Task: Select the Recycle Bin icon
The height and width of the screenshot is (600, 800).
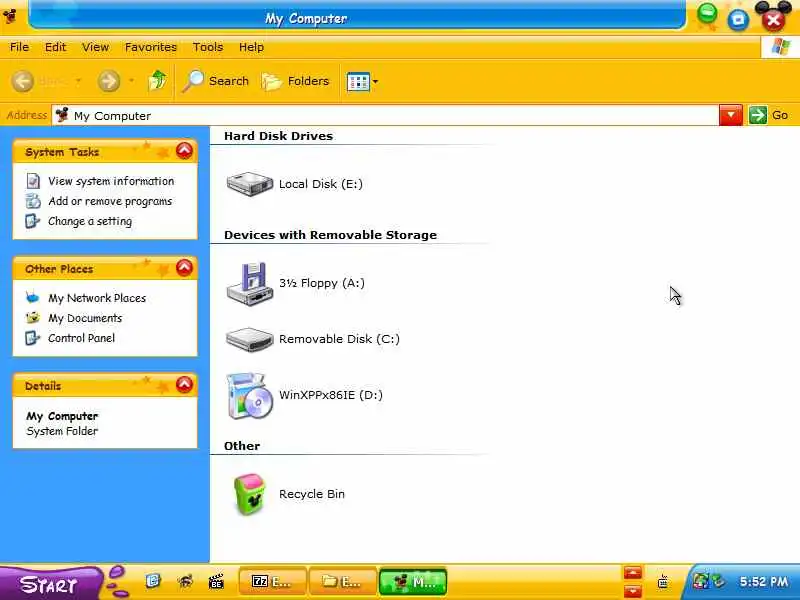Action: 249,494
